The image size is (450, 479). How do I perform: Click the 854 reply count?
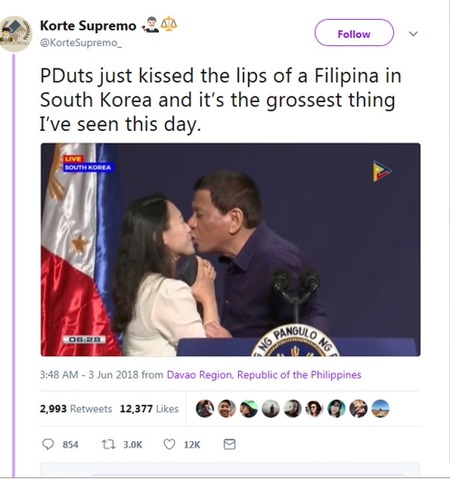(x=70, y=445)
